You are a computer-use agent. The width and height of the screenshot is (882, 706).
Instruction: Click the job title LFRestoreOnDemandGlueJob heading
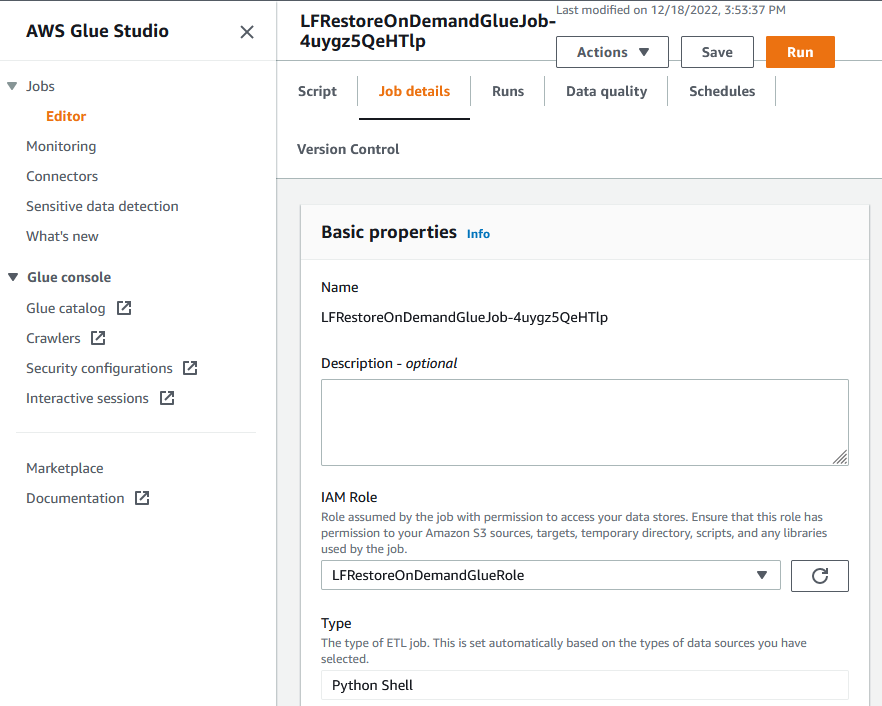428,31
